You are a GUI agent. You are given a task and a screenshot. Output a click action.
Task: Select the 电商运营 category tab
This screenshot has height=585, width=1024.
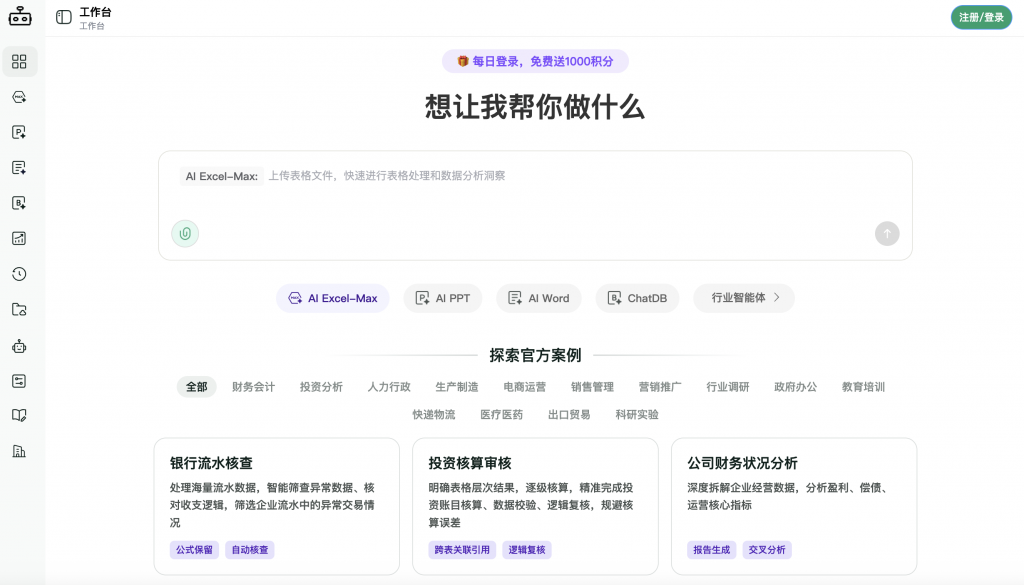pyautogui.click(x=524, y=387)
